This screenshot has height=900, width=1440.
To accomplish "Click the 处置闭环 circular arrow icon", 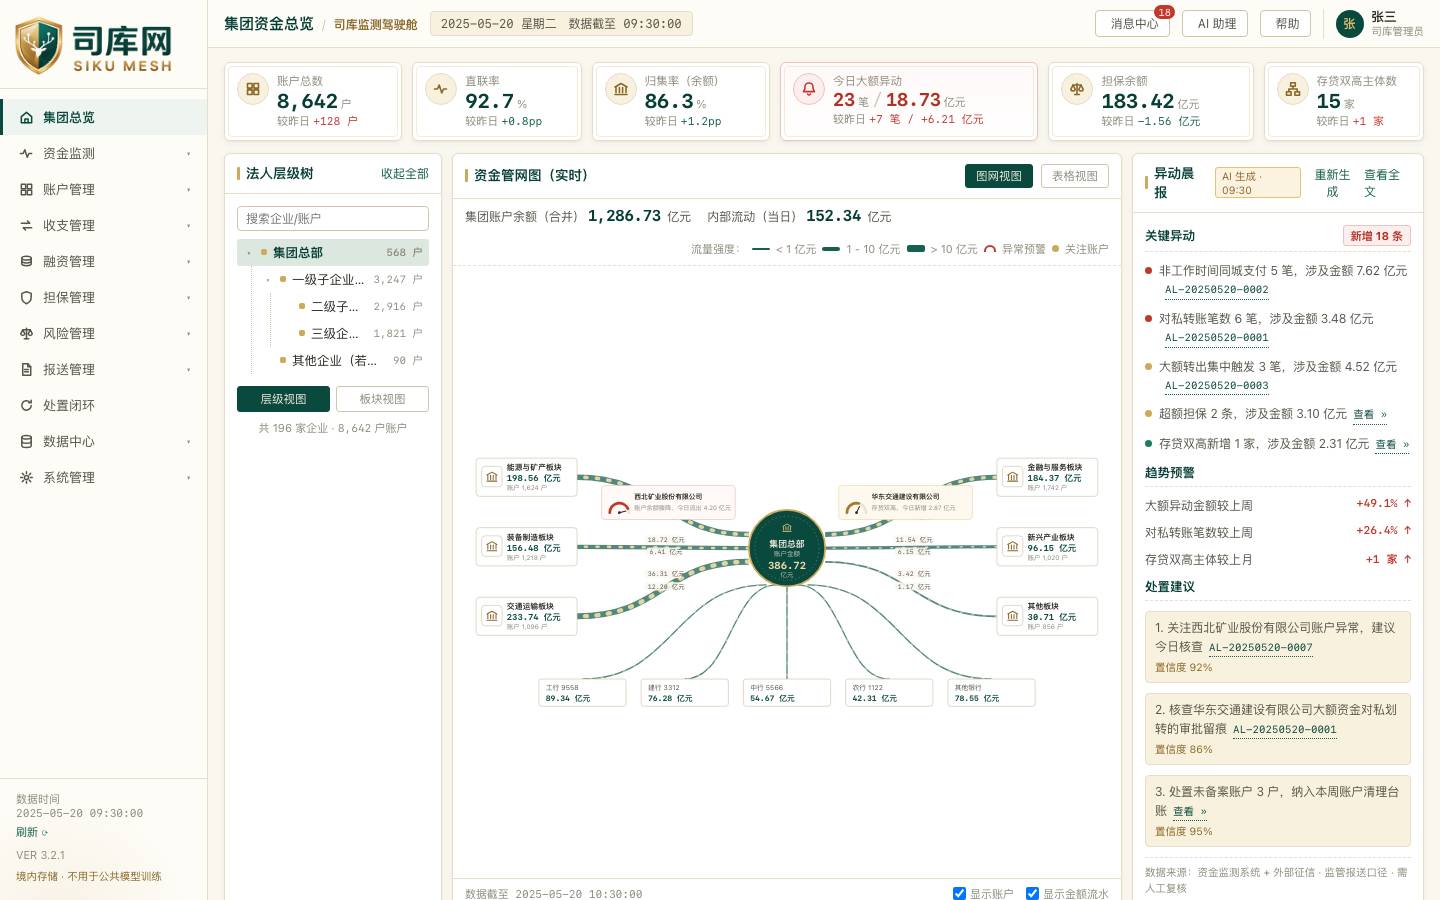I will [26, 405].
